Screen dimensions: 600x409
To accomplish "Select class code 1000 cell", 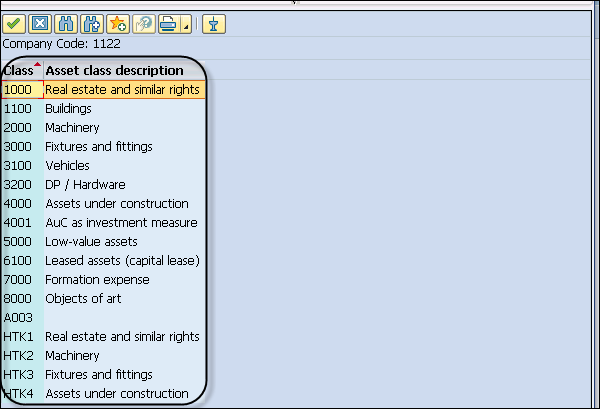I will pos(22,90).
